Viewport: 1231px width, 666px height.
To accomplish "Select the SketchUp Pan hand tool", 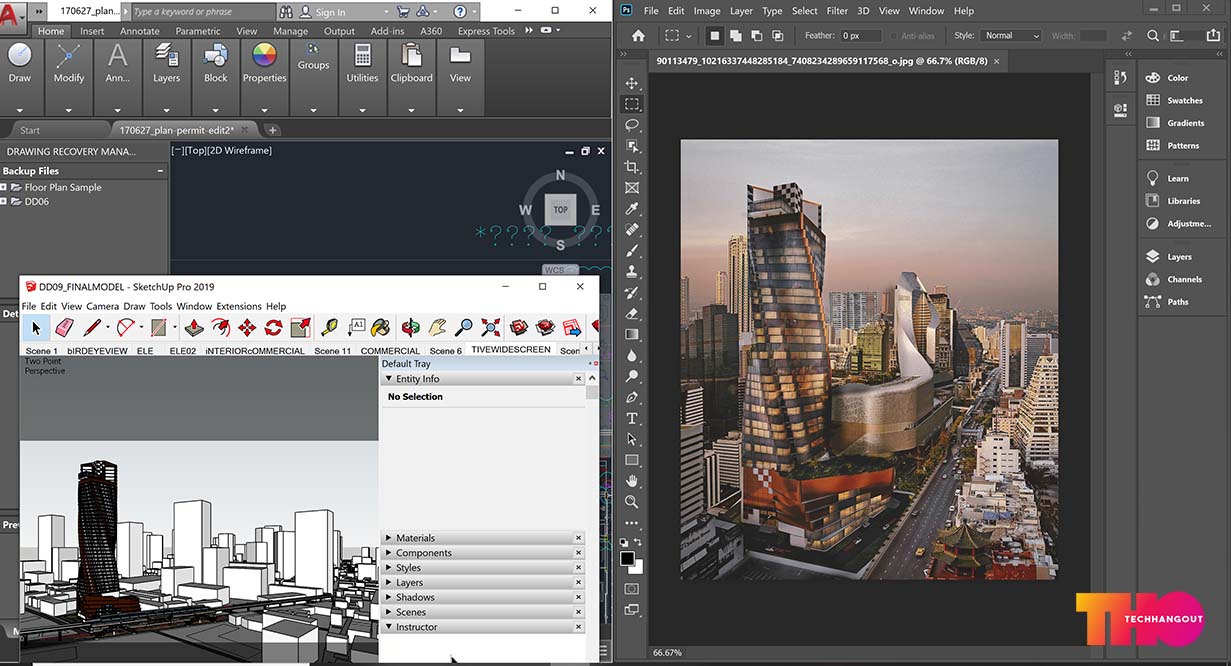I will point(437,327).
